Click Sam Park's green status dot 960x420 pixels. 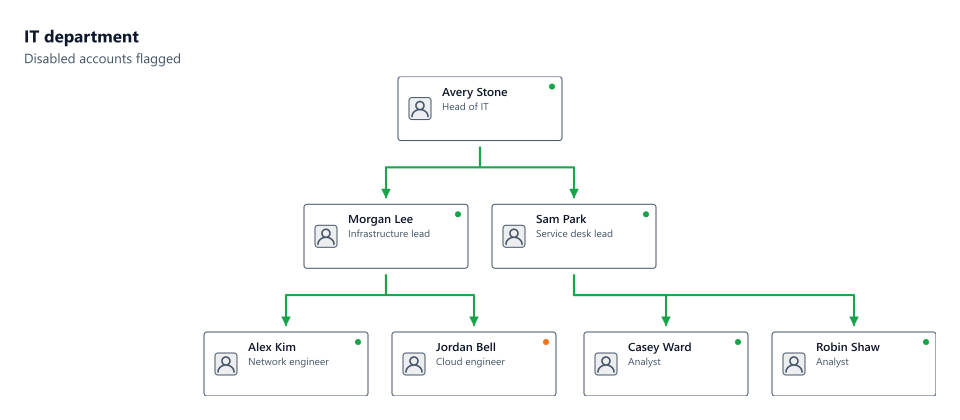pos(646,214)
